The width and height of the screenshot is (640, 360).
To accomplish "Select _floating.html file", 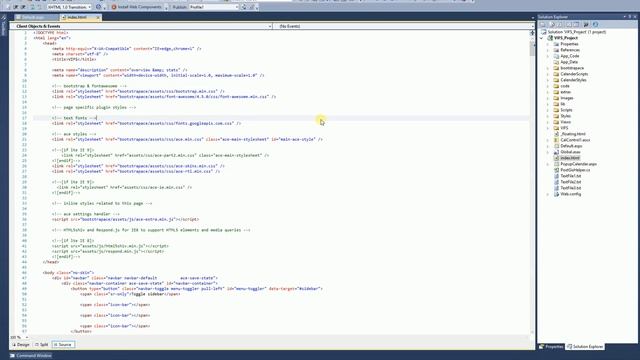I will point(573,134).
